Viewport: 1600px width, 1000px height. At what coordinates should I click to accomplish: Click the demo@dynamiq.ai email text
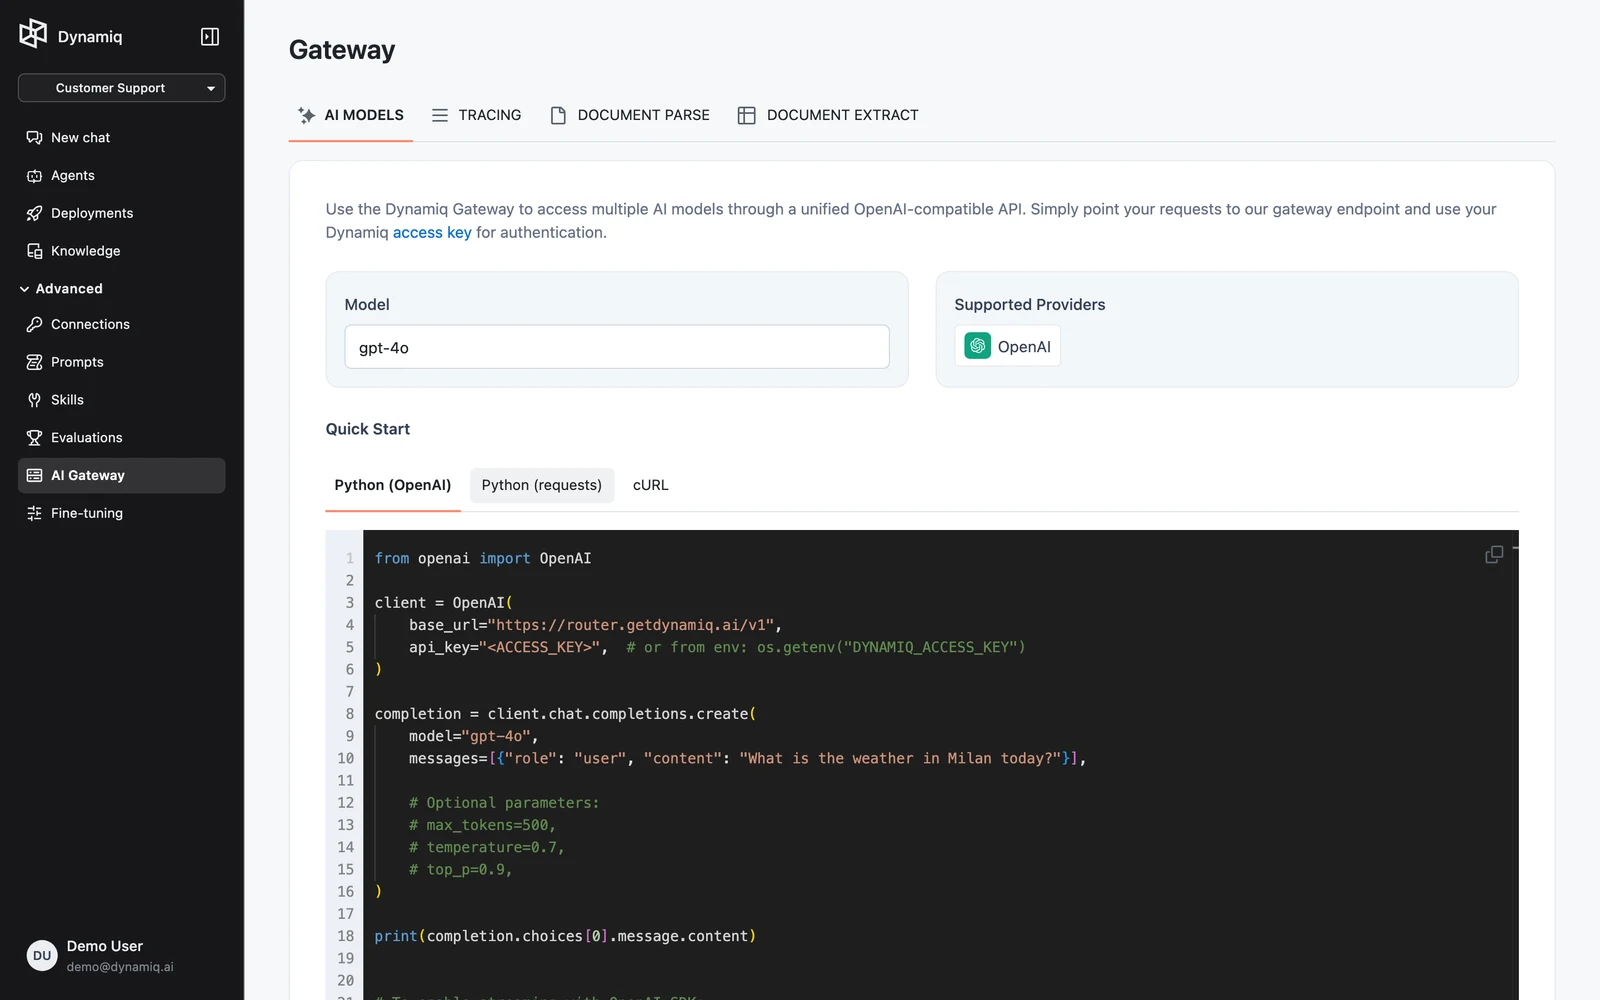[x=120, y=967]
